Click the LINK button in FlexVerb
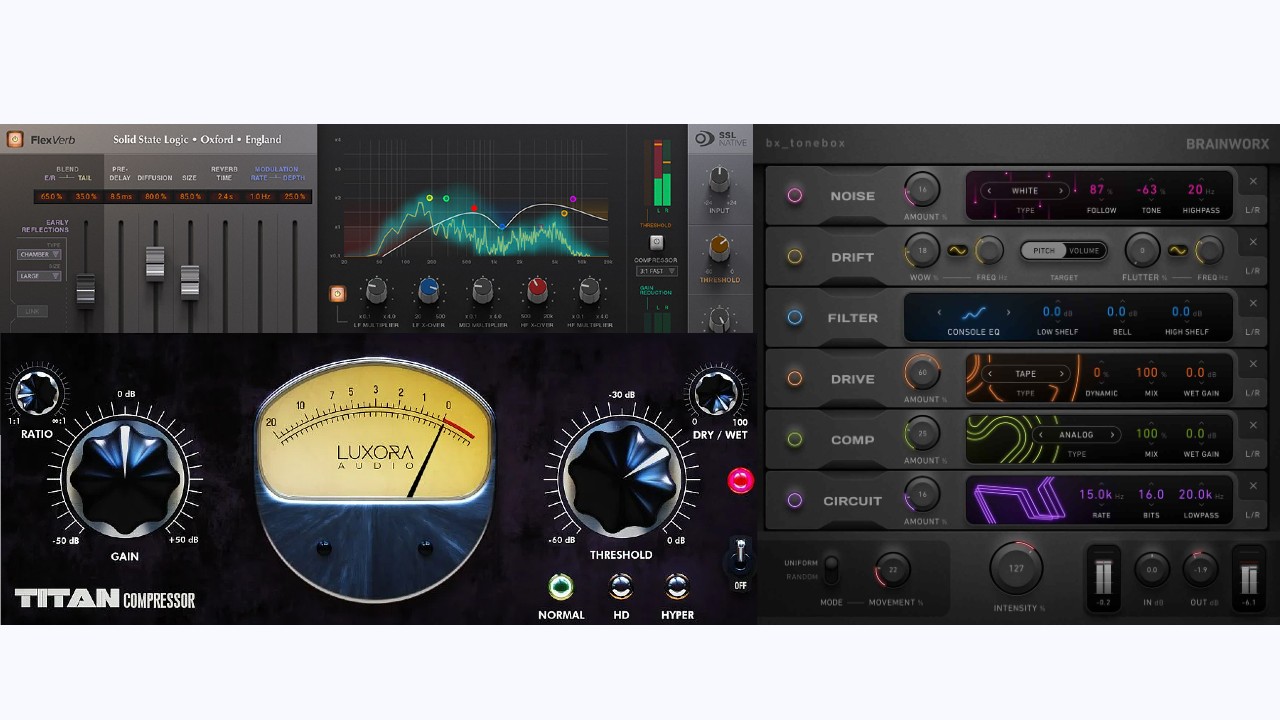1280x720 pixels. click(32, 312)
